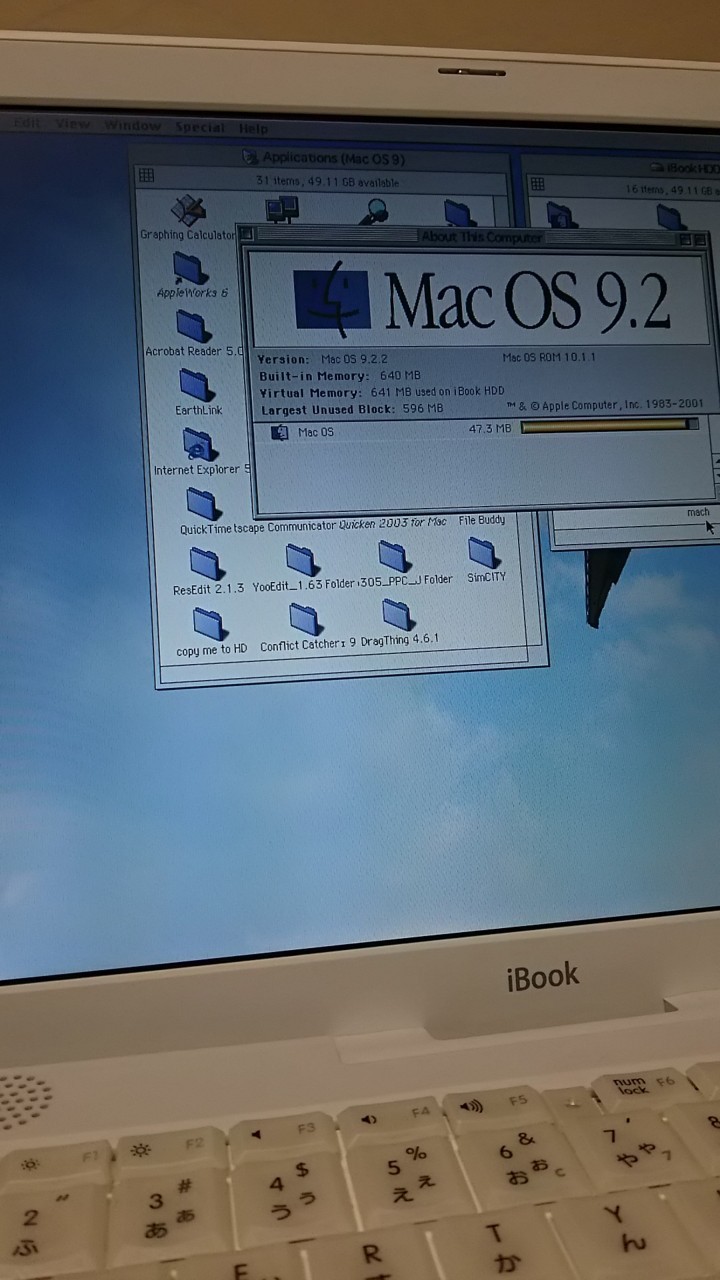
Task: Click the 'mach' label in iBook HDD window
Action: click(698, 512)
